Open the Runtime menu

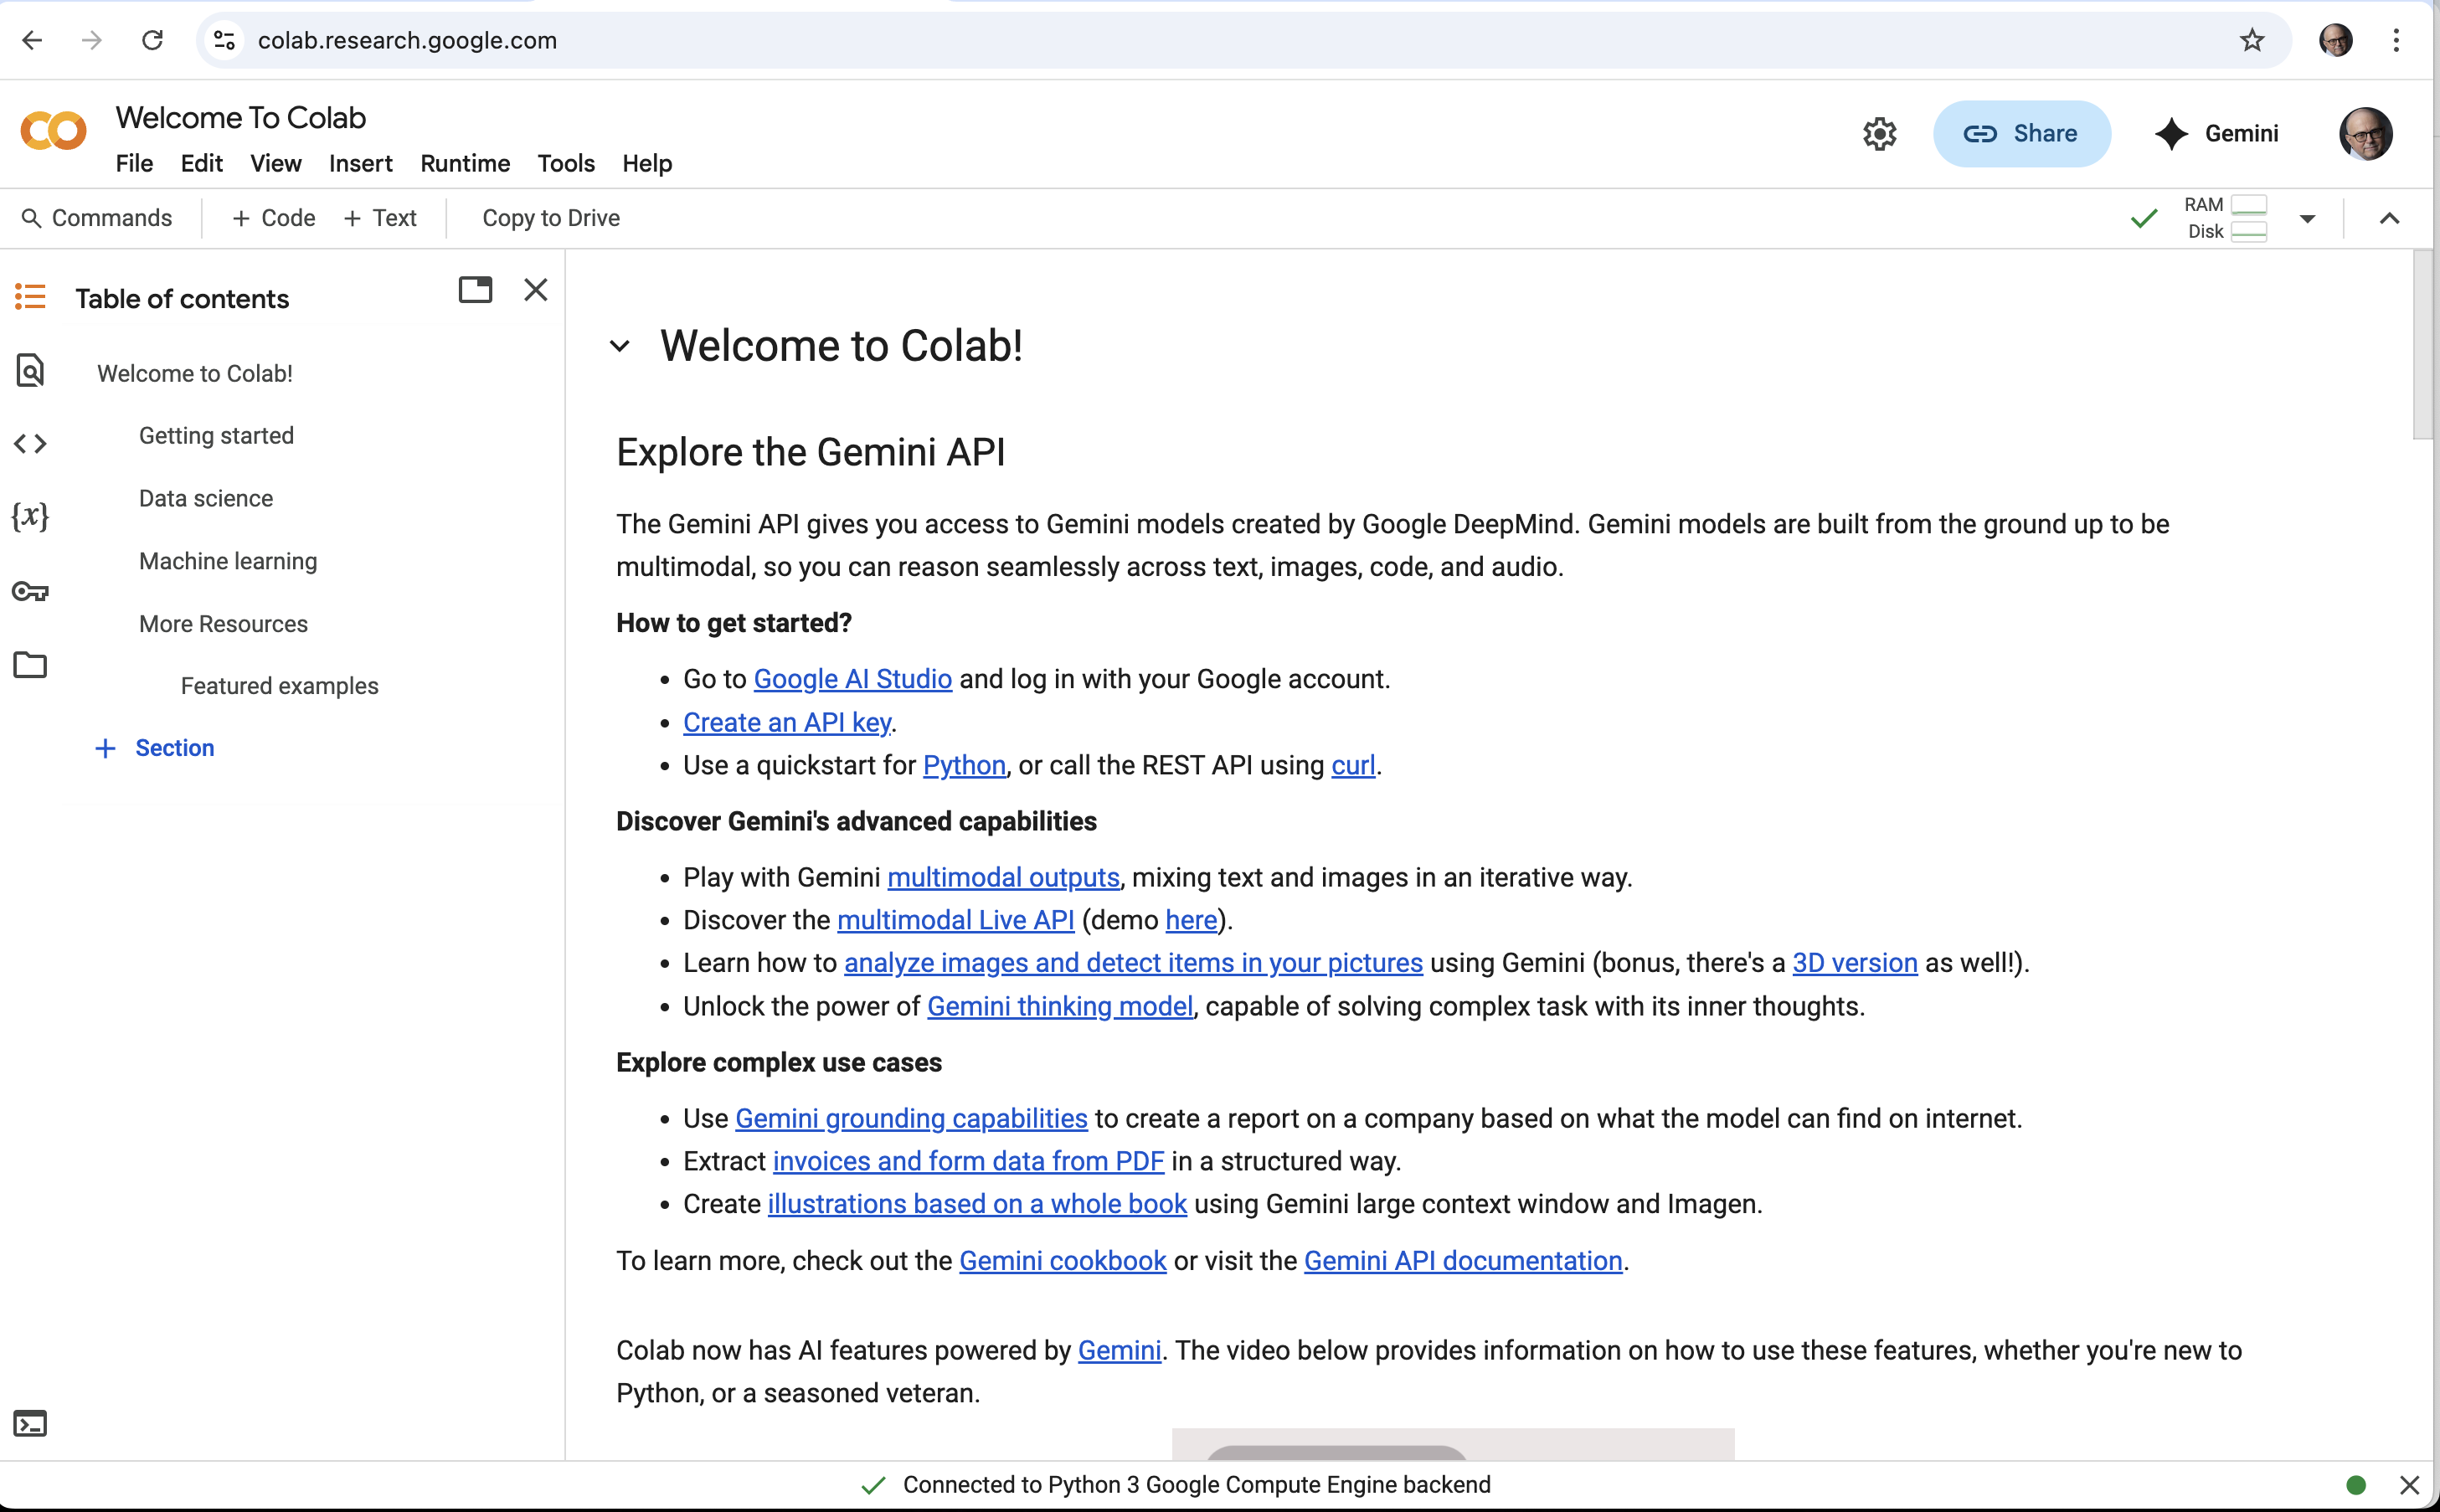click(x=465, y=163)
